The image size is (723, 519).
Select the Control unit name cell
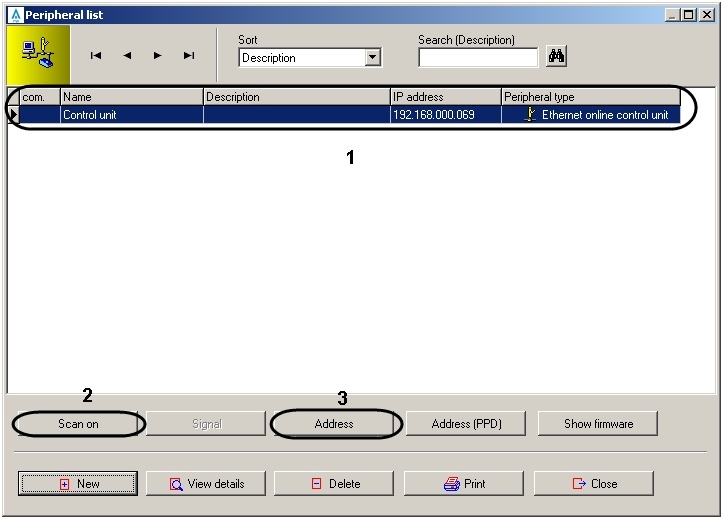point(132,115)
